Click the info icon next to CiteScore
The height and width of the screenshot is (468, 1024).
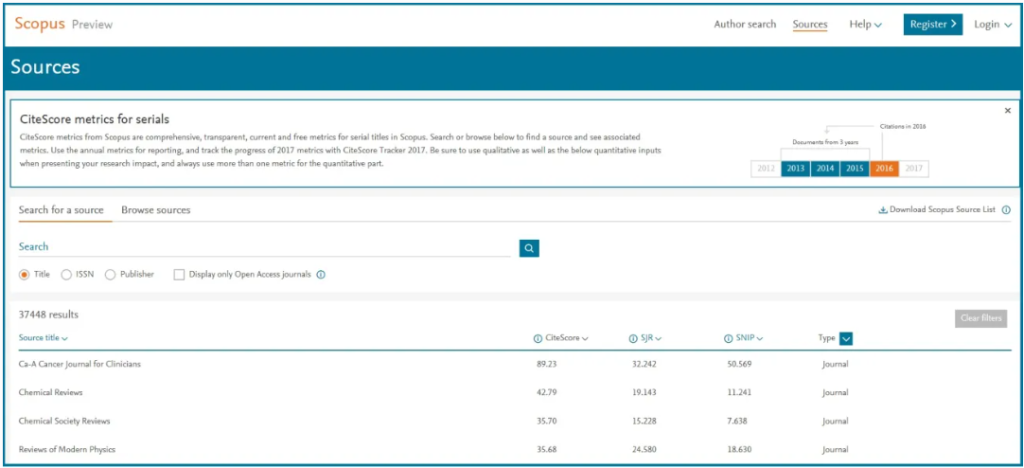pyautogui.click(x=537, y=339)
